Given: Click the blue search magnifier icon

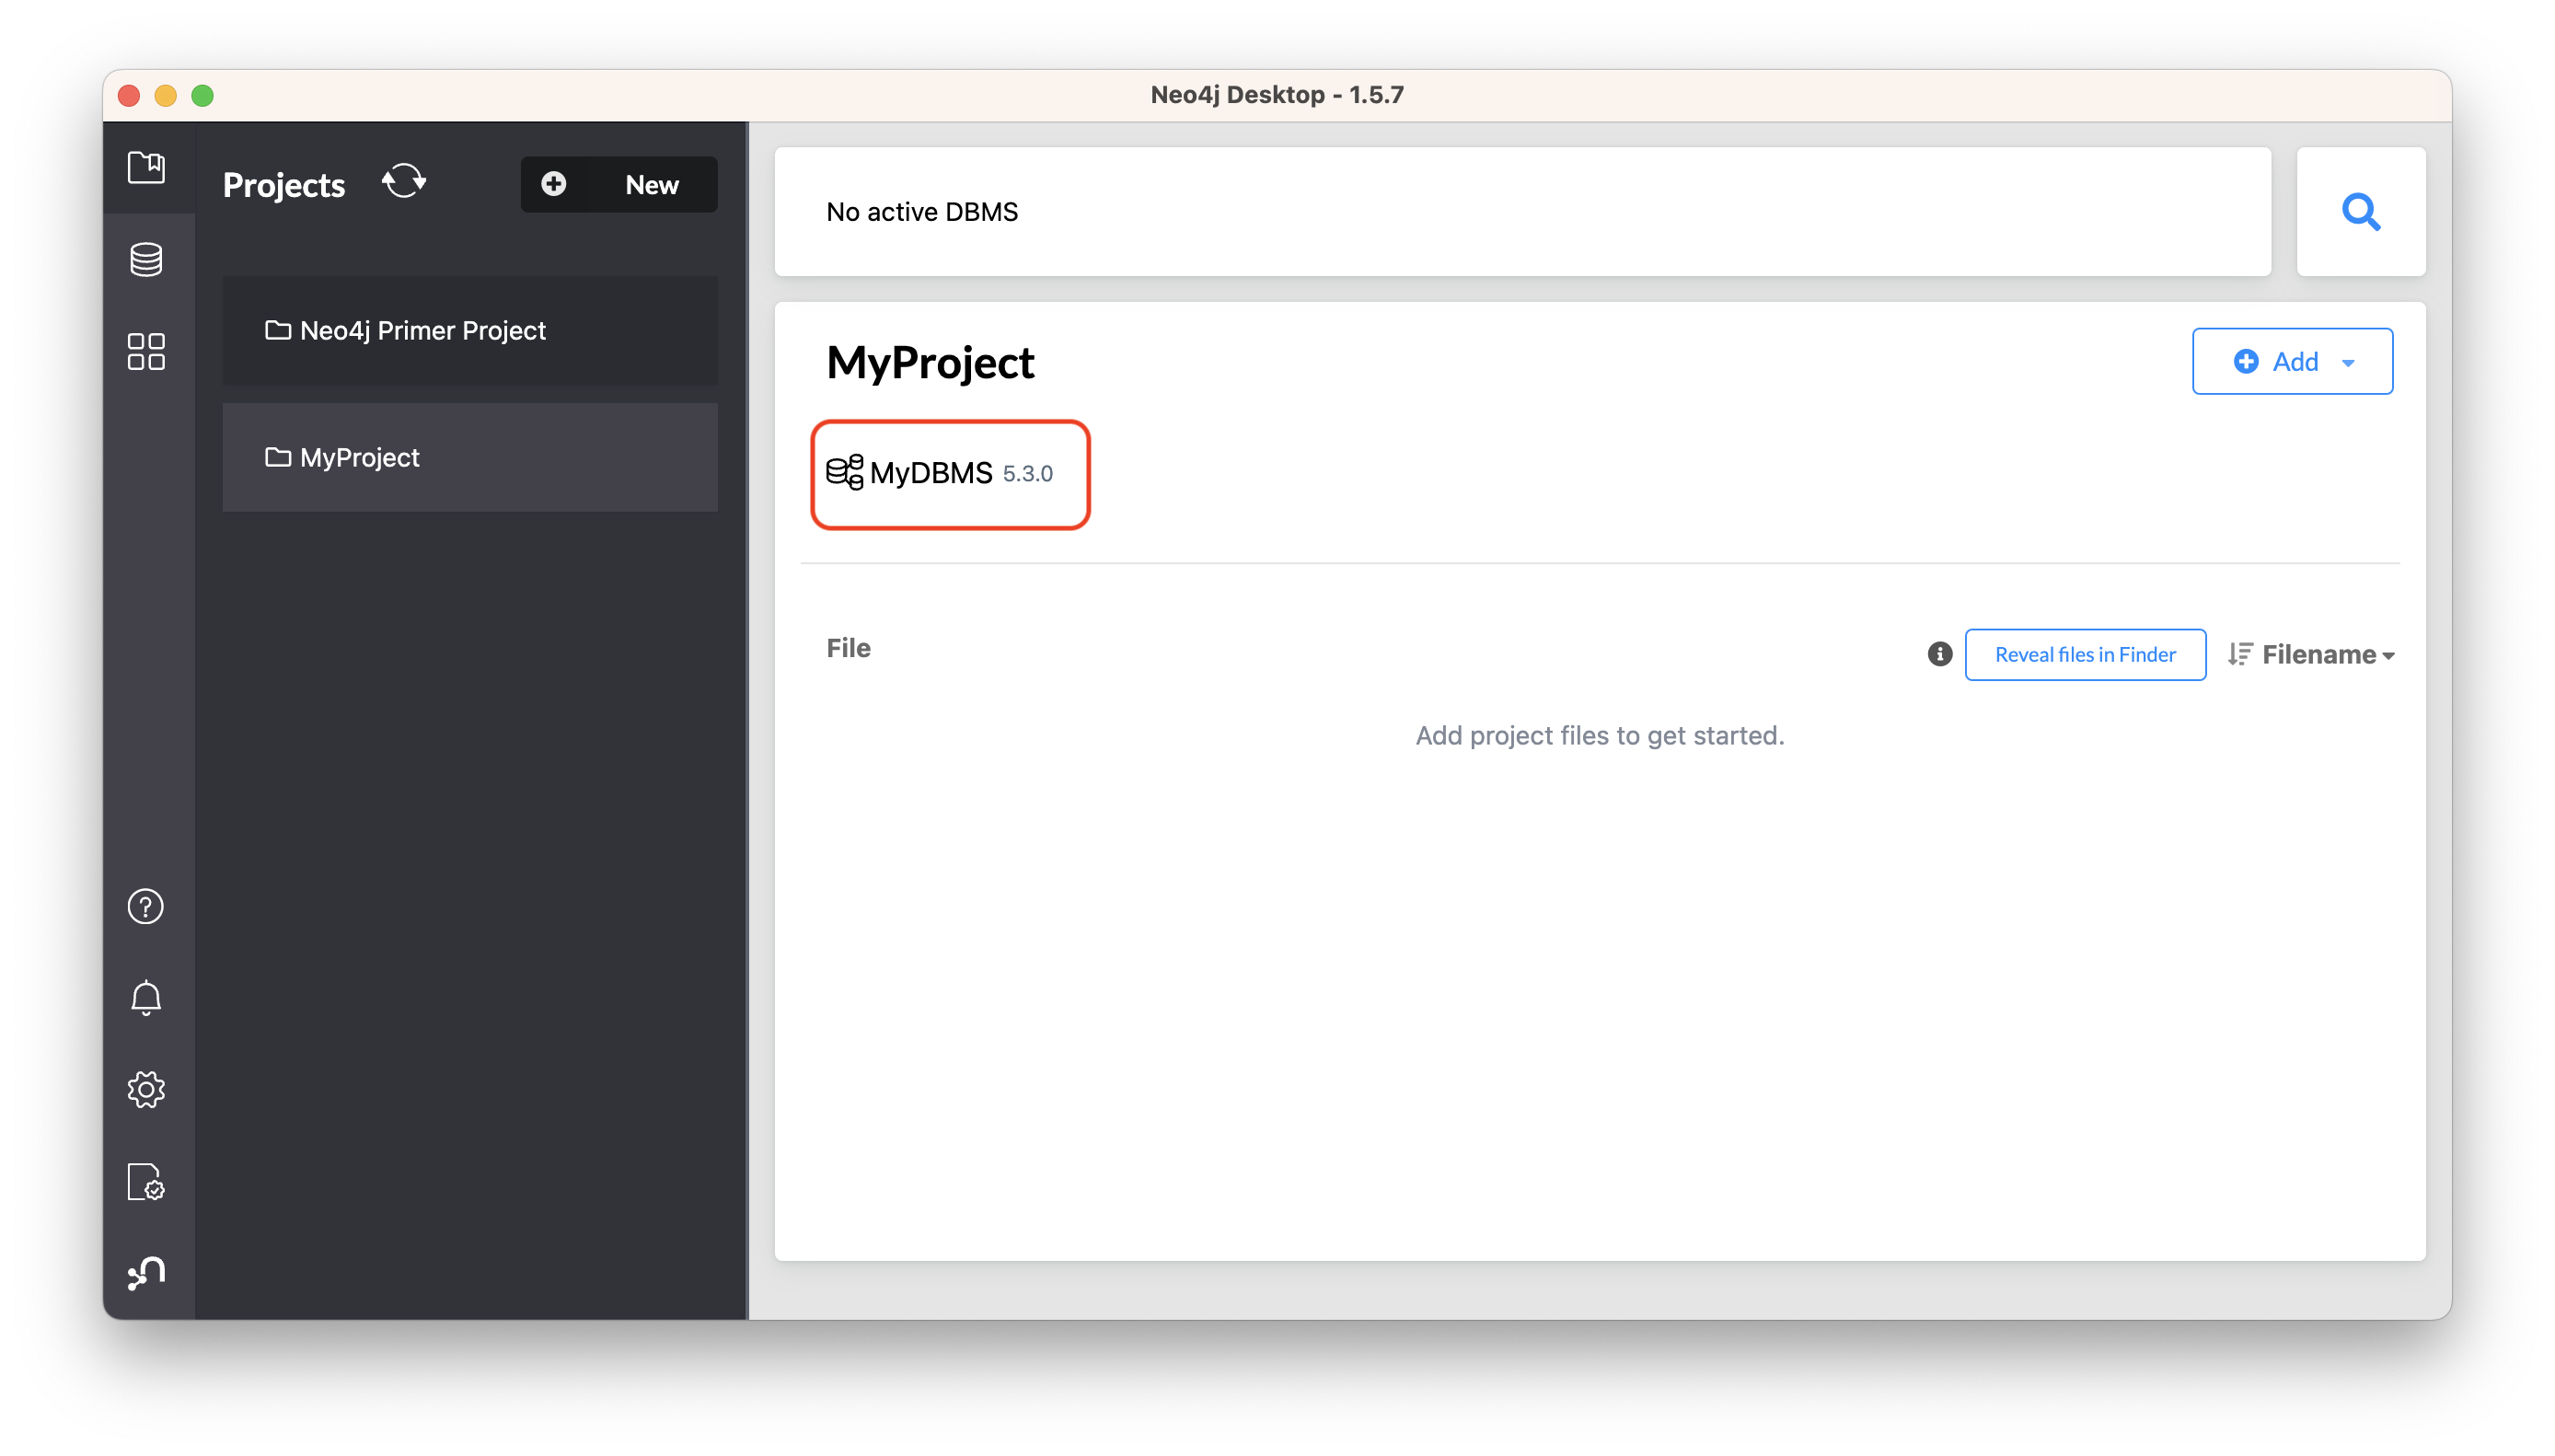Looking at the screenshot, I should (2360, 211).
